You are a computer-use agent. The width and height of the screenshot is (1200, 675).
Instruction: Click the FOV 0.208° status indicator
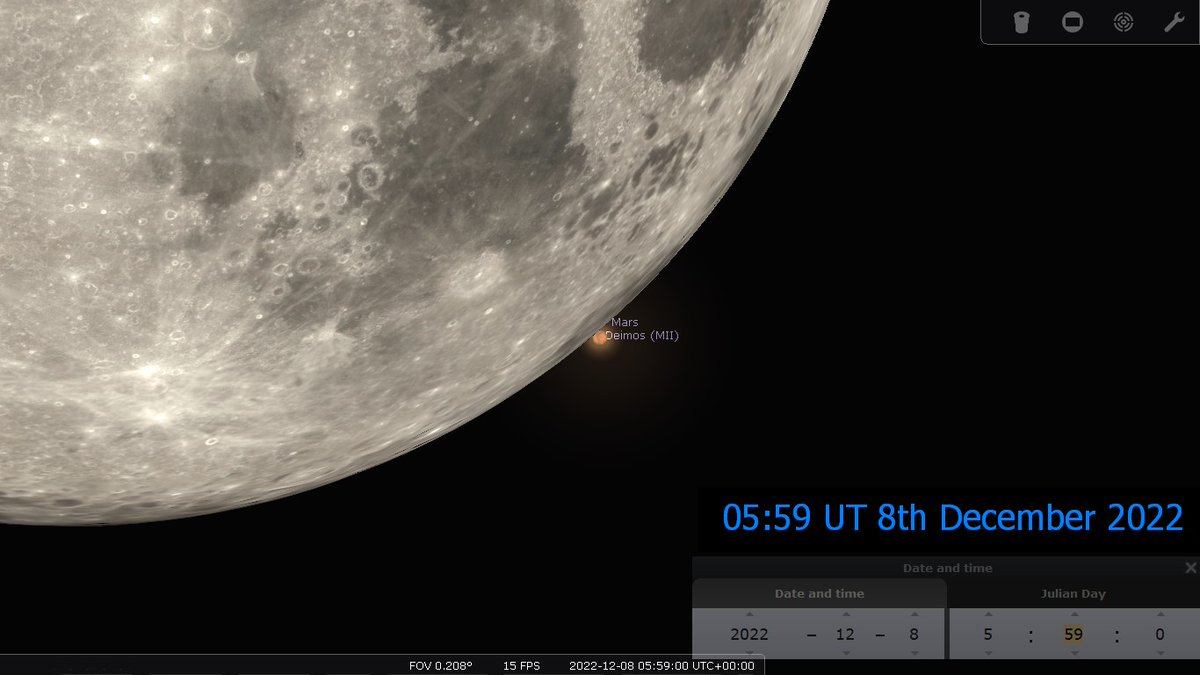(439, 664)
